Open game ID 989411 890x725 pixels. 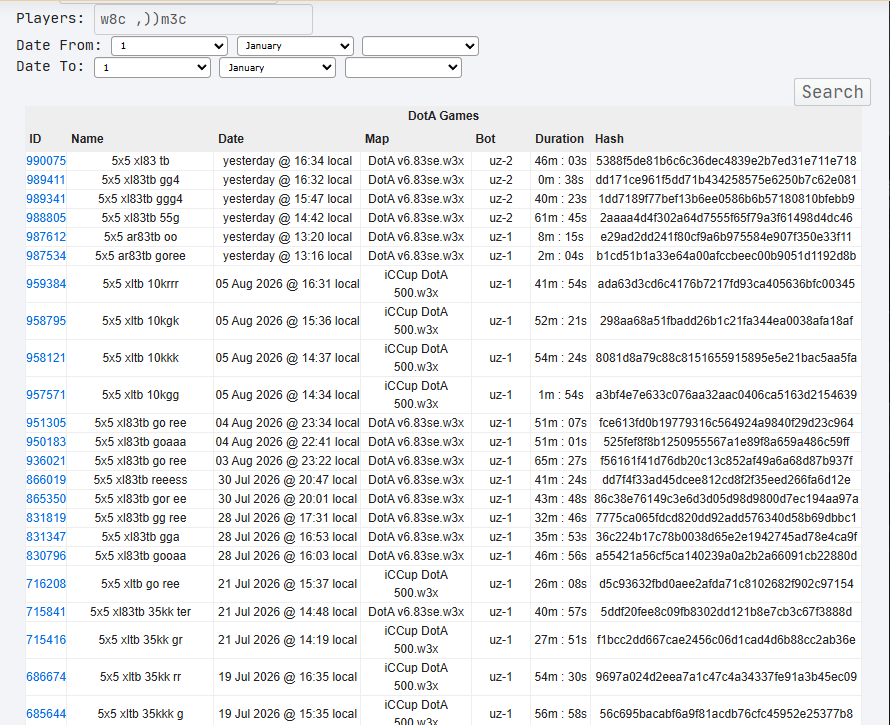coord(46,180)
